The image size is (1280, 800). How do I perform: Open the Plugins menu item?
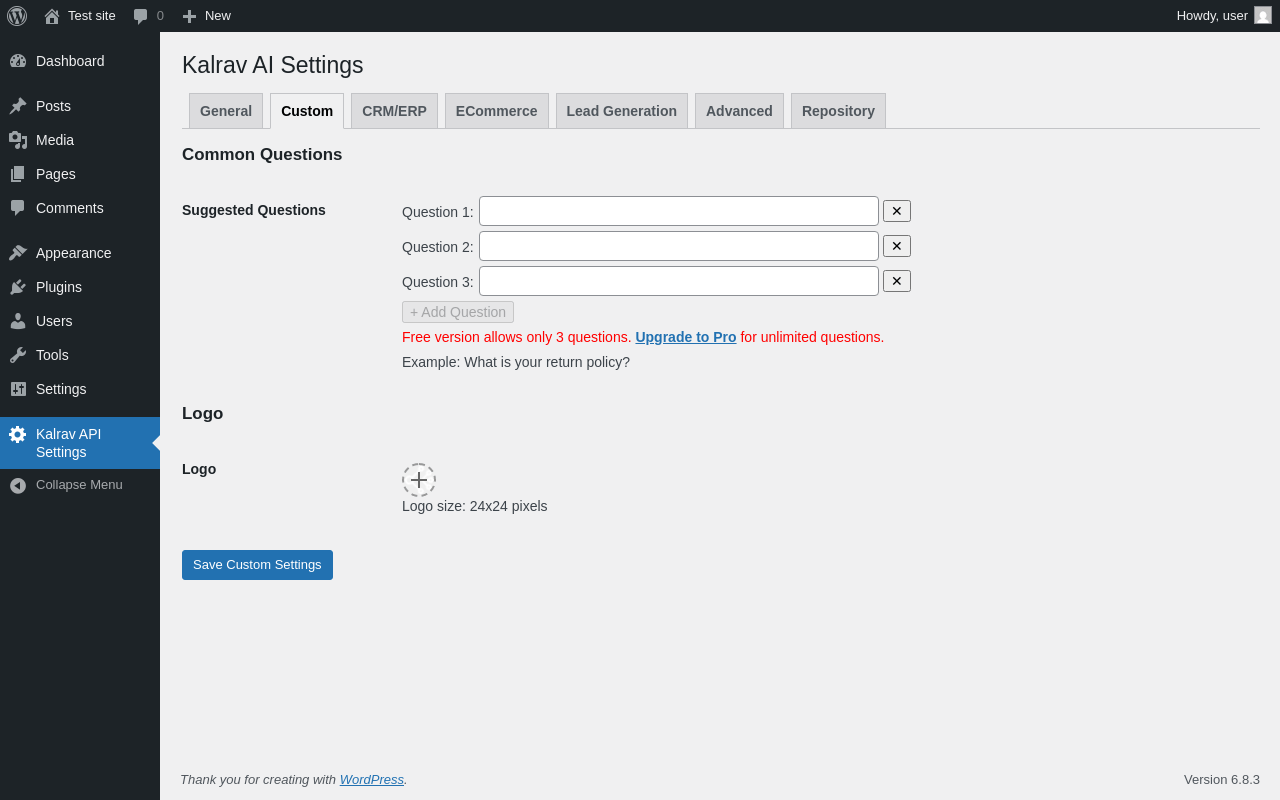click(59, 287)
